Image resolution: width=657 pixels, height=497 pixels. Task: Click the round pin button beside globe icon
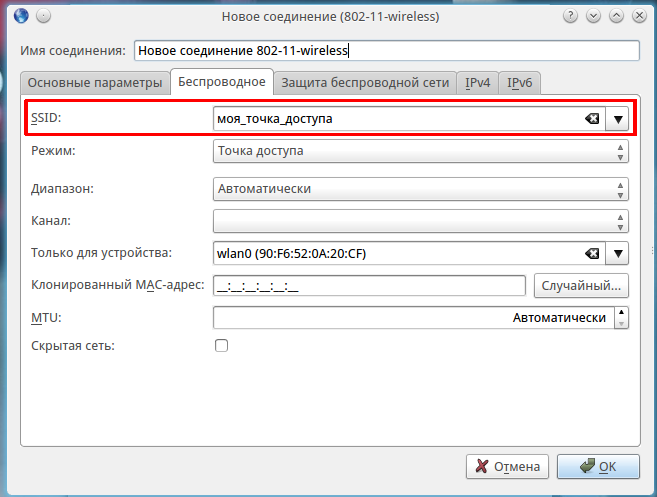[44, 16]
